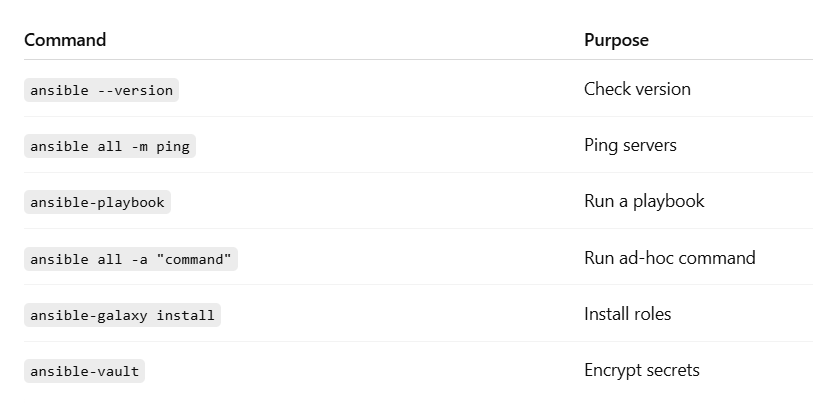The height and width of the screenshot is (417, 813).
Task: Click the "--version" flag text
Action: click(x=135, y=90)
